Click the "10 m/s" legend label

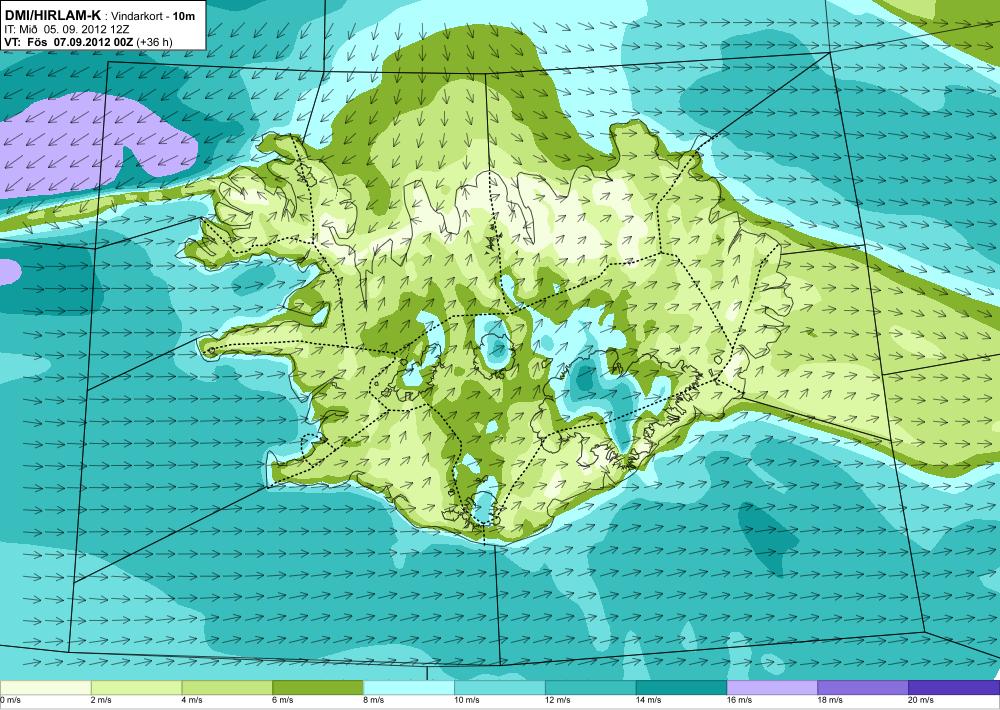tap(467, 700)
